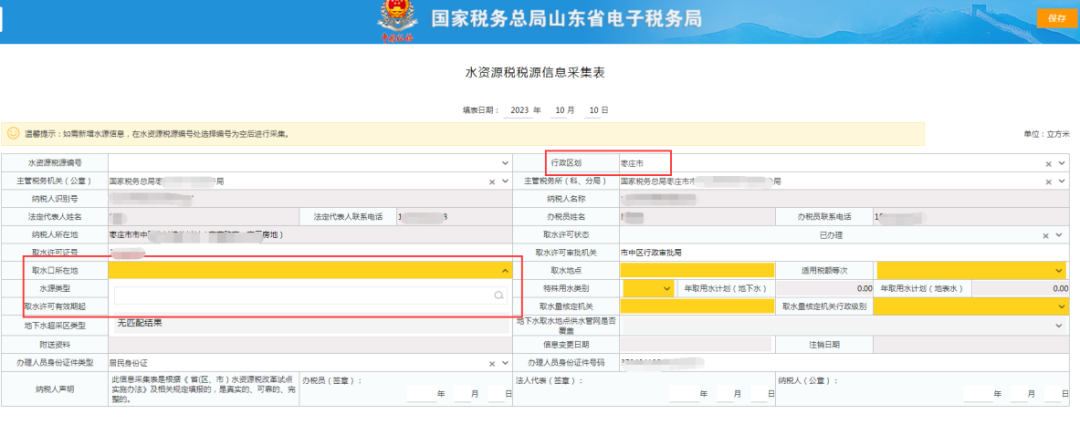Click the magnifier icon in the dropdown search box
This screenshot has width=1080, height=425.
tap(499, 296)
